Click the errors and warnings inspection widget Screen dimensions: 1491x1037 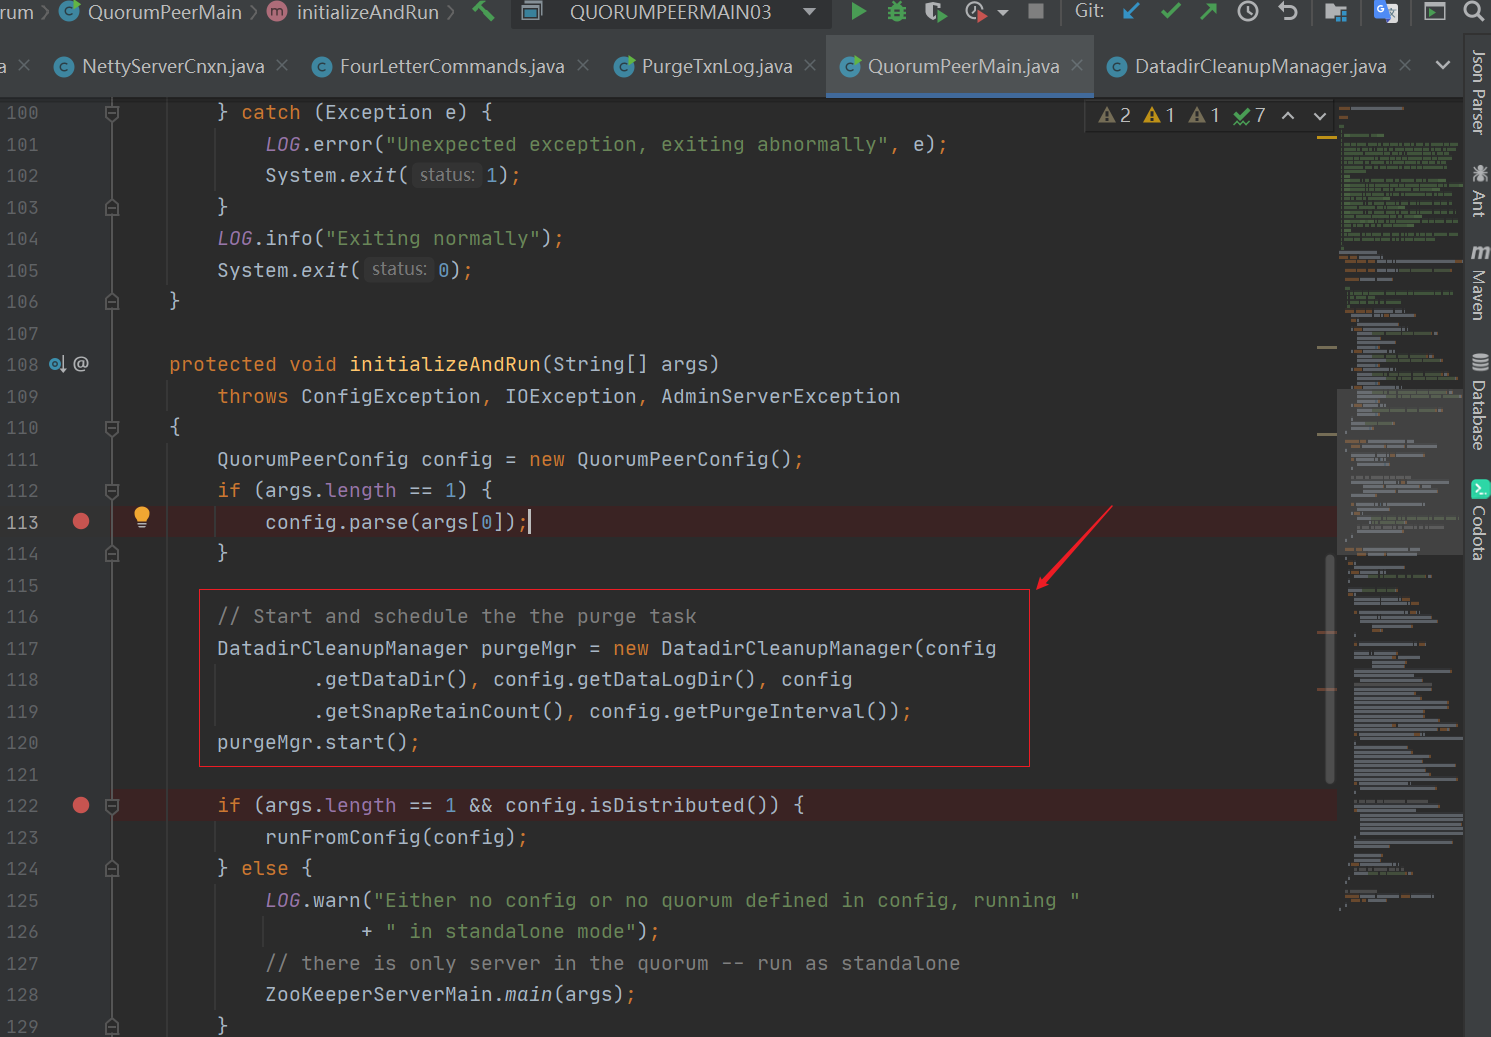1181,115
